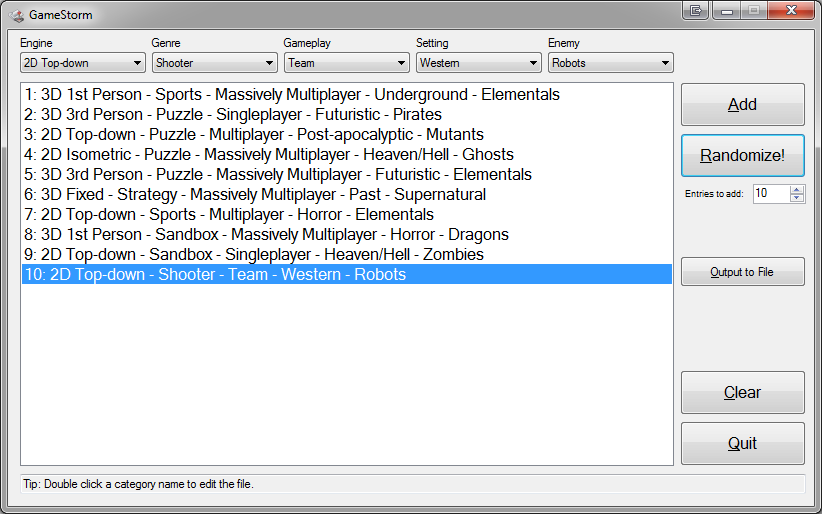The height and width of the screenshot is (514, 822).
Task: Decrease entries to add with down arrow
Action: [x=797, y=198]
